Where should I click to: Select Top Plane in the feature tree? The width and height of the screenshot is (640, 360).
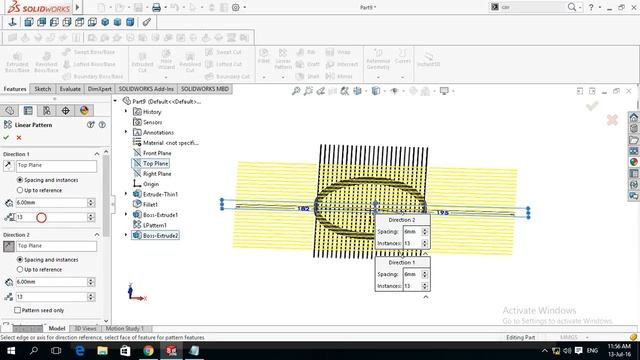coord(156,163)
